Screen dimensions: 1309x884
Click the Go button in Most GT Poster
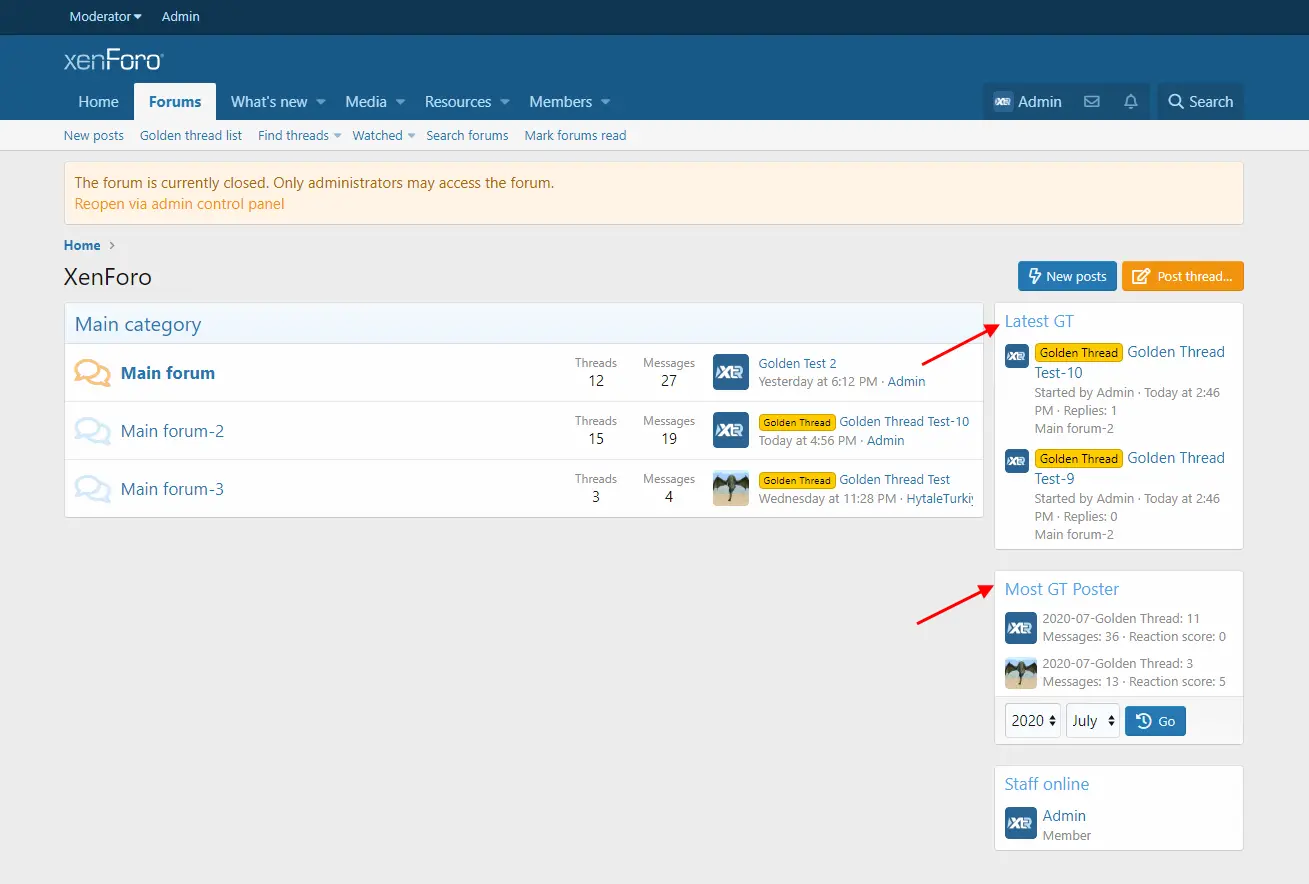pos(1155,721)
